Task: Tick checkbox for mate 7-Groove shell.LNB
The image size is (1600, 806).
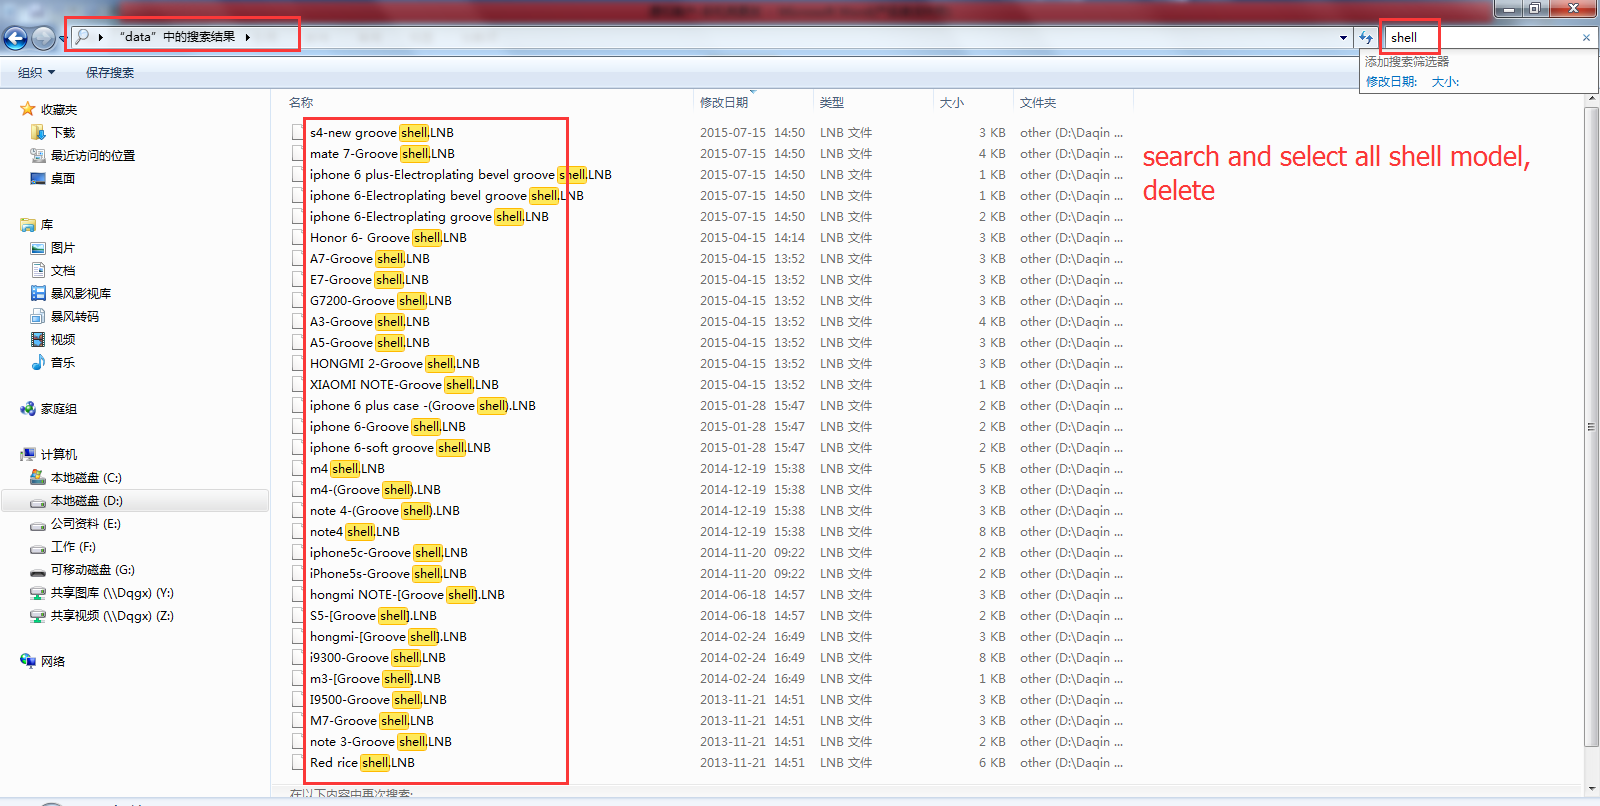Action: [298, 153]
